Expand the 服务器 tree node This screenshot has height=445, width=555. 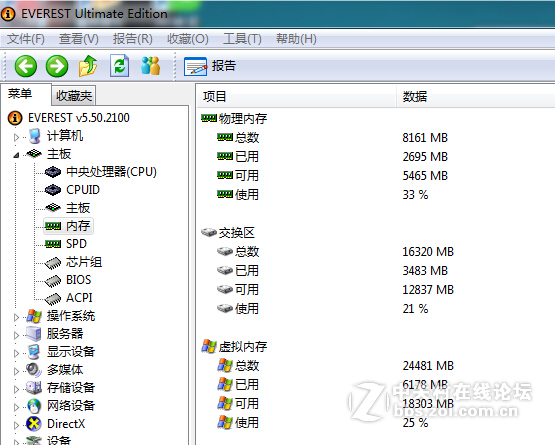coord(16,335)
